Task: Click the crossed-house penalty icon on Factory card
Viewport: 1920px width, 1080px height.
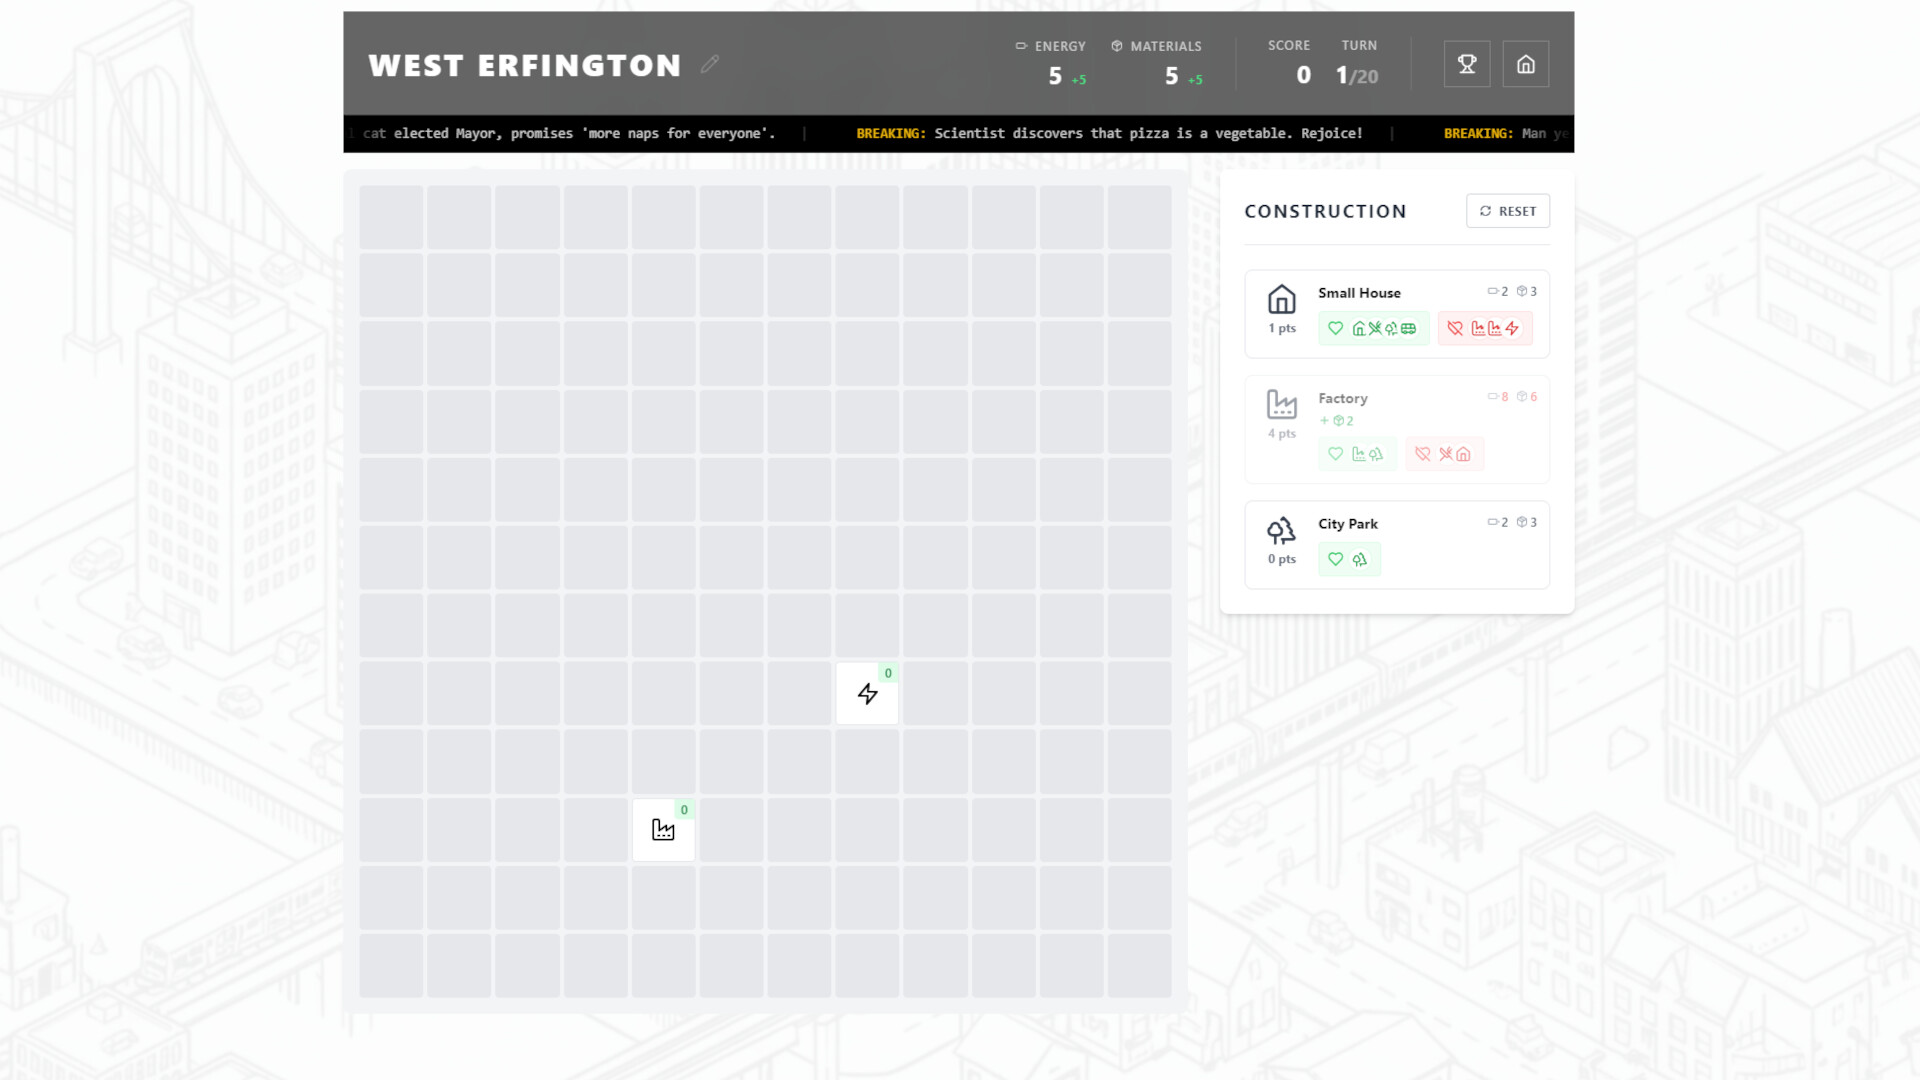Action: coord(1464,454)
